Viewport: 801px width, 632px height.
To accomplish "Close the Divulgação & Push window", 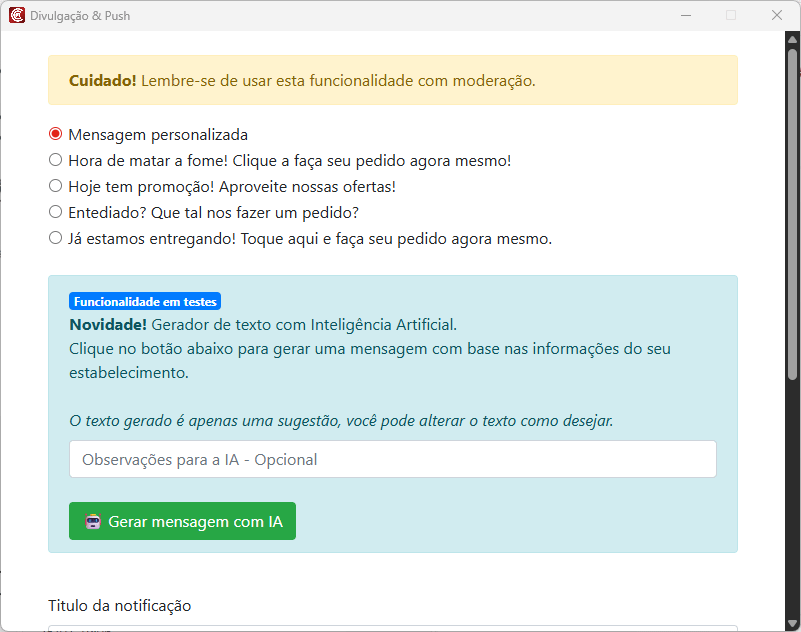I will 777,16.
